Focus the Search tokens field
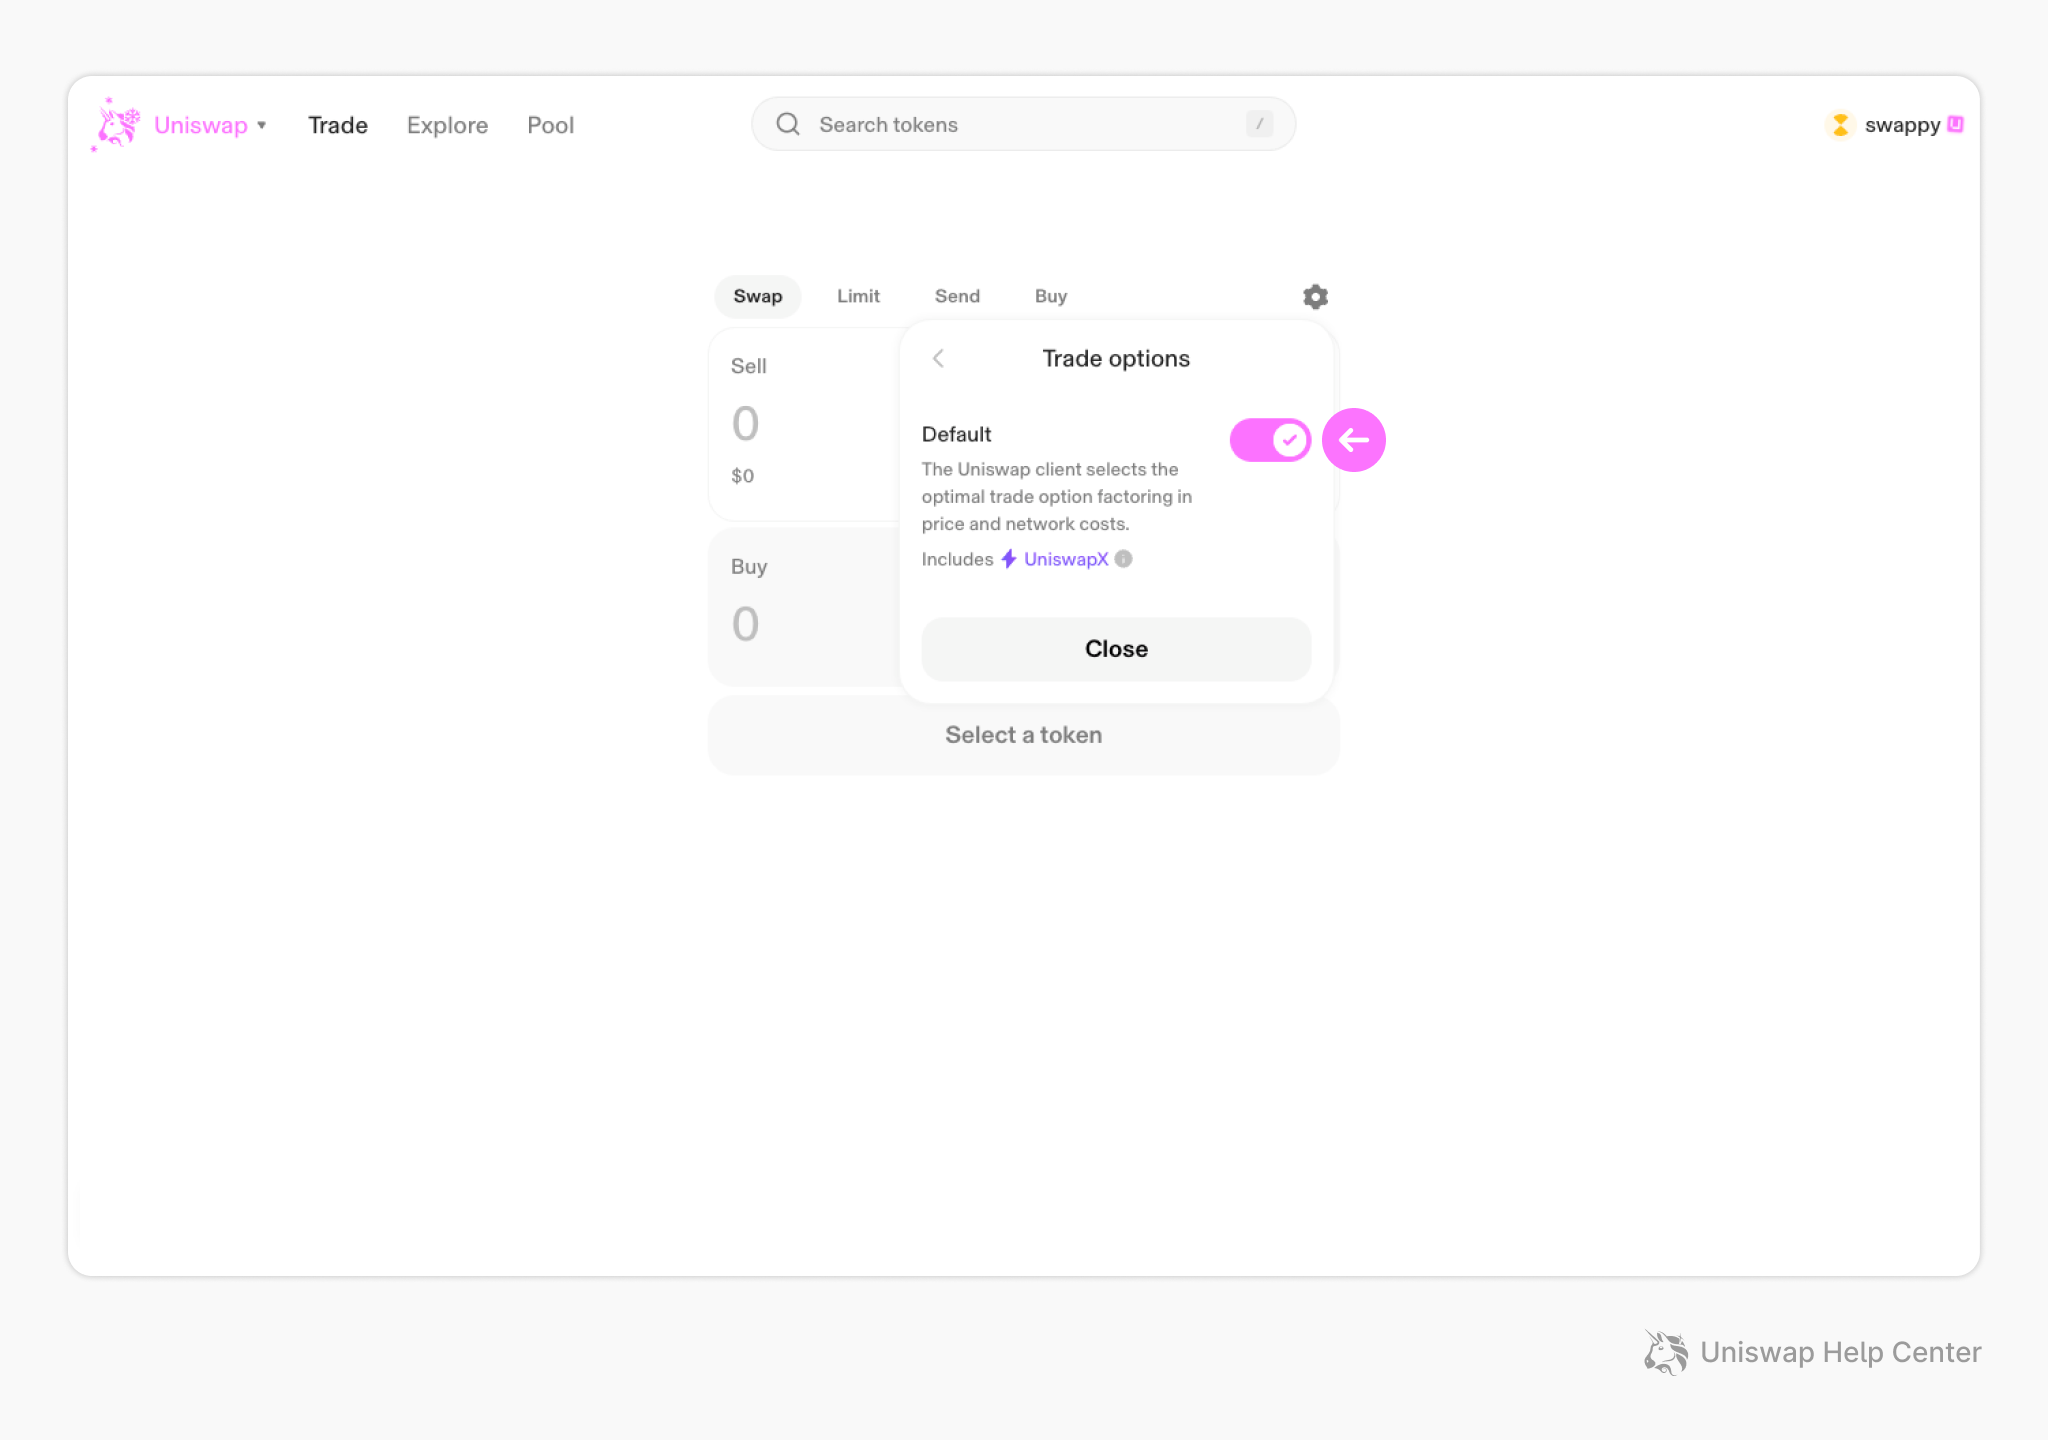 (x=1023, y=124)
